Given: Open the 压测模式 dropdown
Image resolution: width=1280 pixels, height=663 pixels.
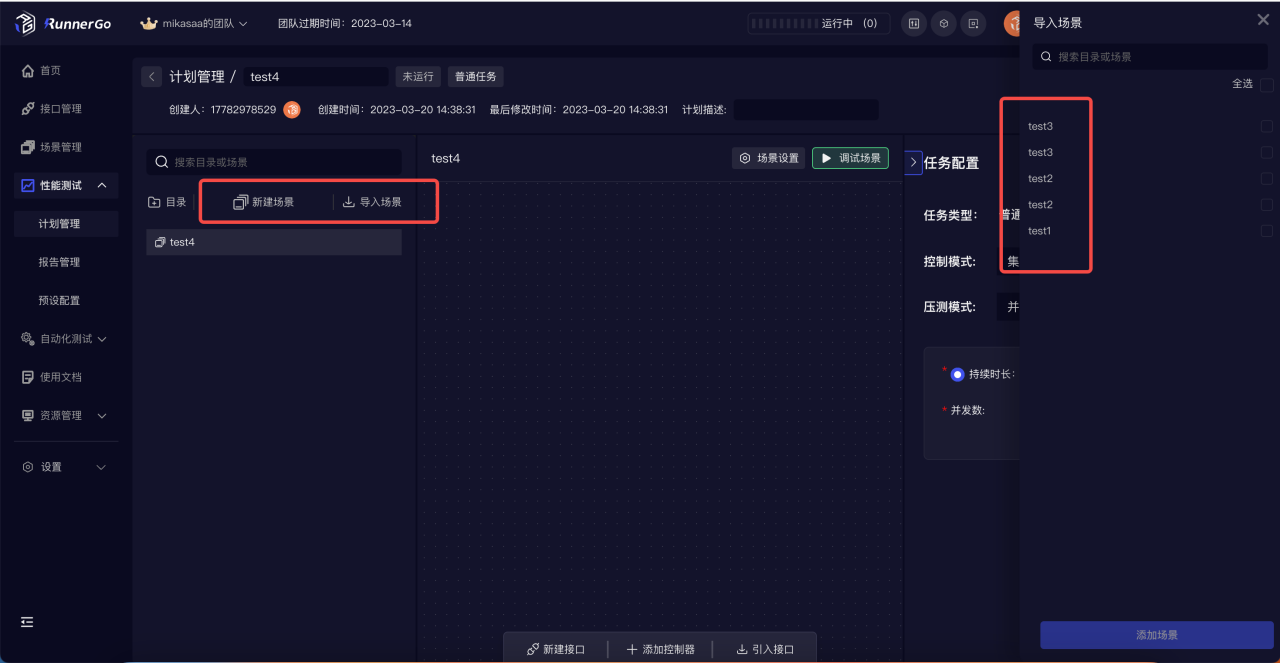Looking at the screenshot, I should click(x=1009, y=306).
